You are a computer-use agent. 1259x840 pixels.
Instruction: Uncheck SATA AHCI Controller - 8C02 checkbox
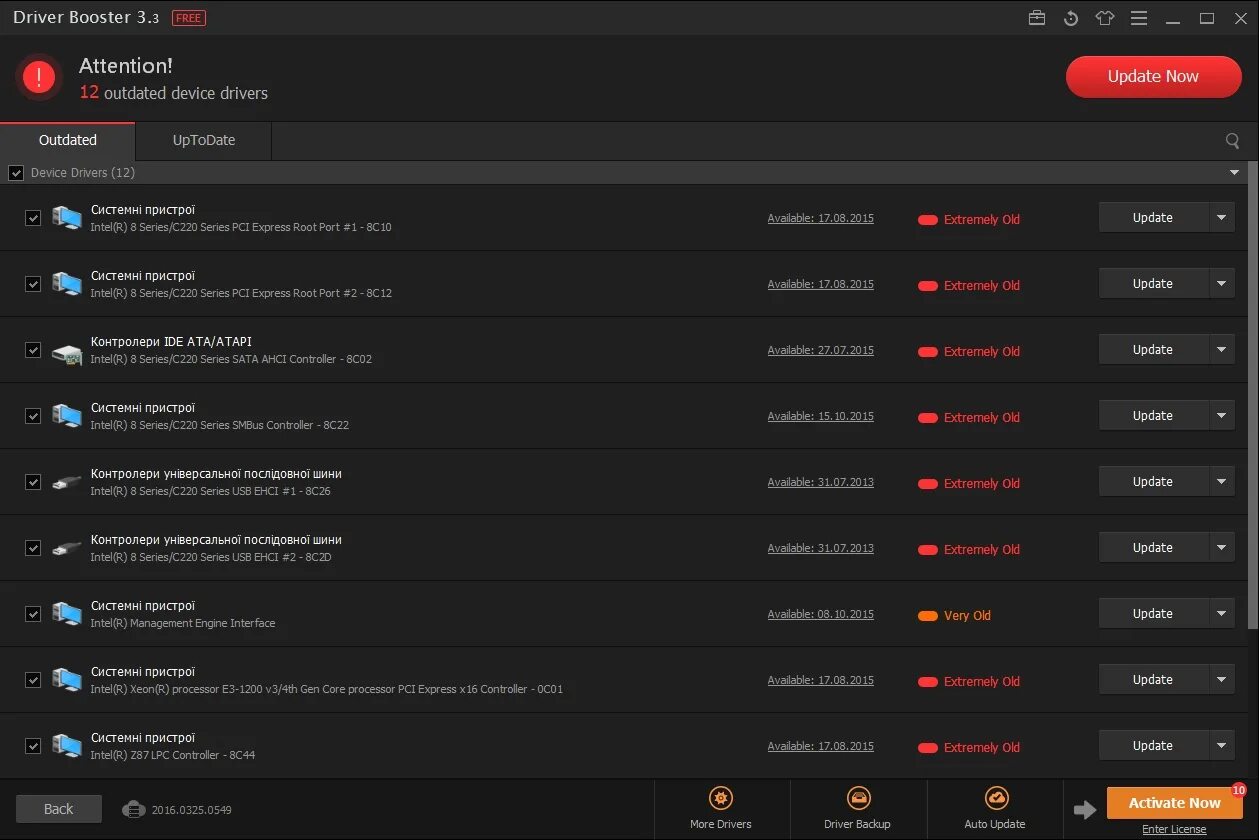click(33, 350)
